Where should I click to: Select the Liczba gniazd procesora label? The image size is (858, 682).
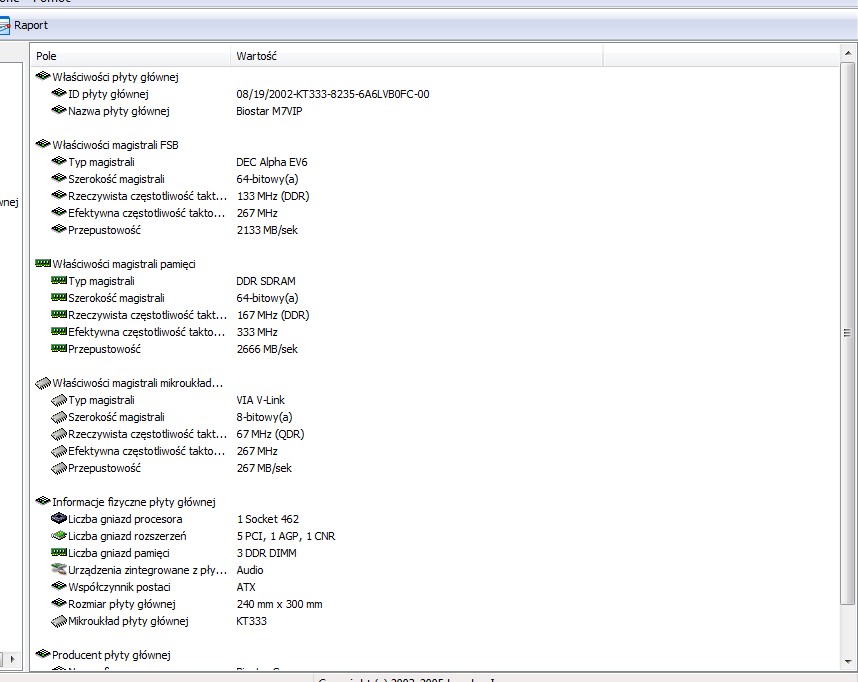coord(125,519)
